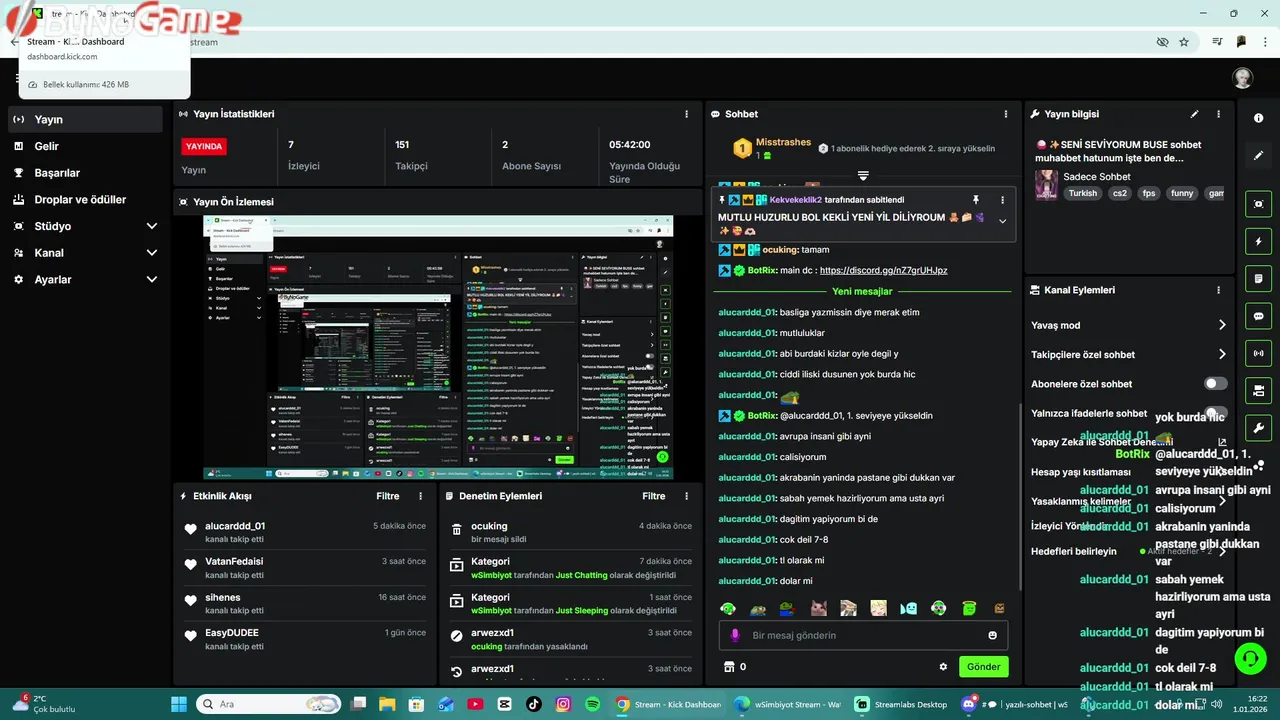Expand the Kanal sidebar section
Image resolution: width=1280 pixels, height=720 pixels.
[85, 253]
